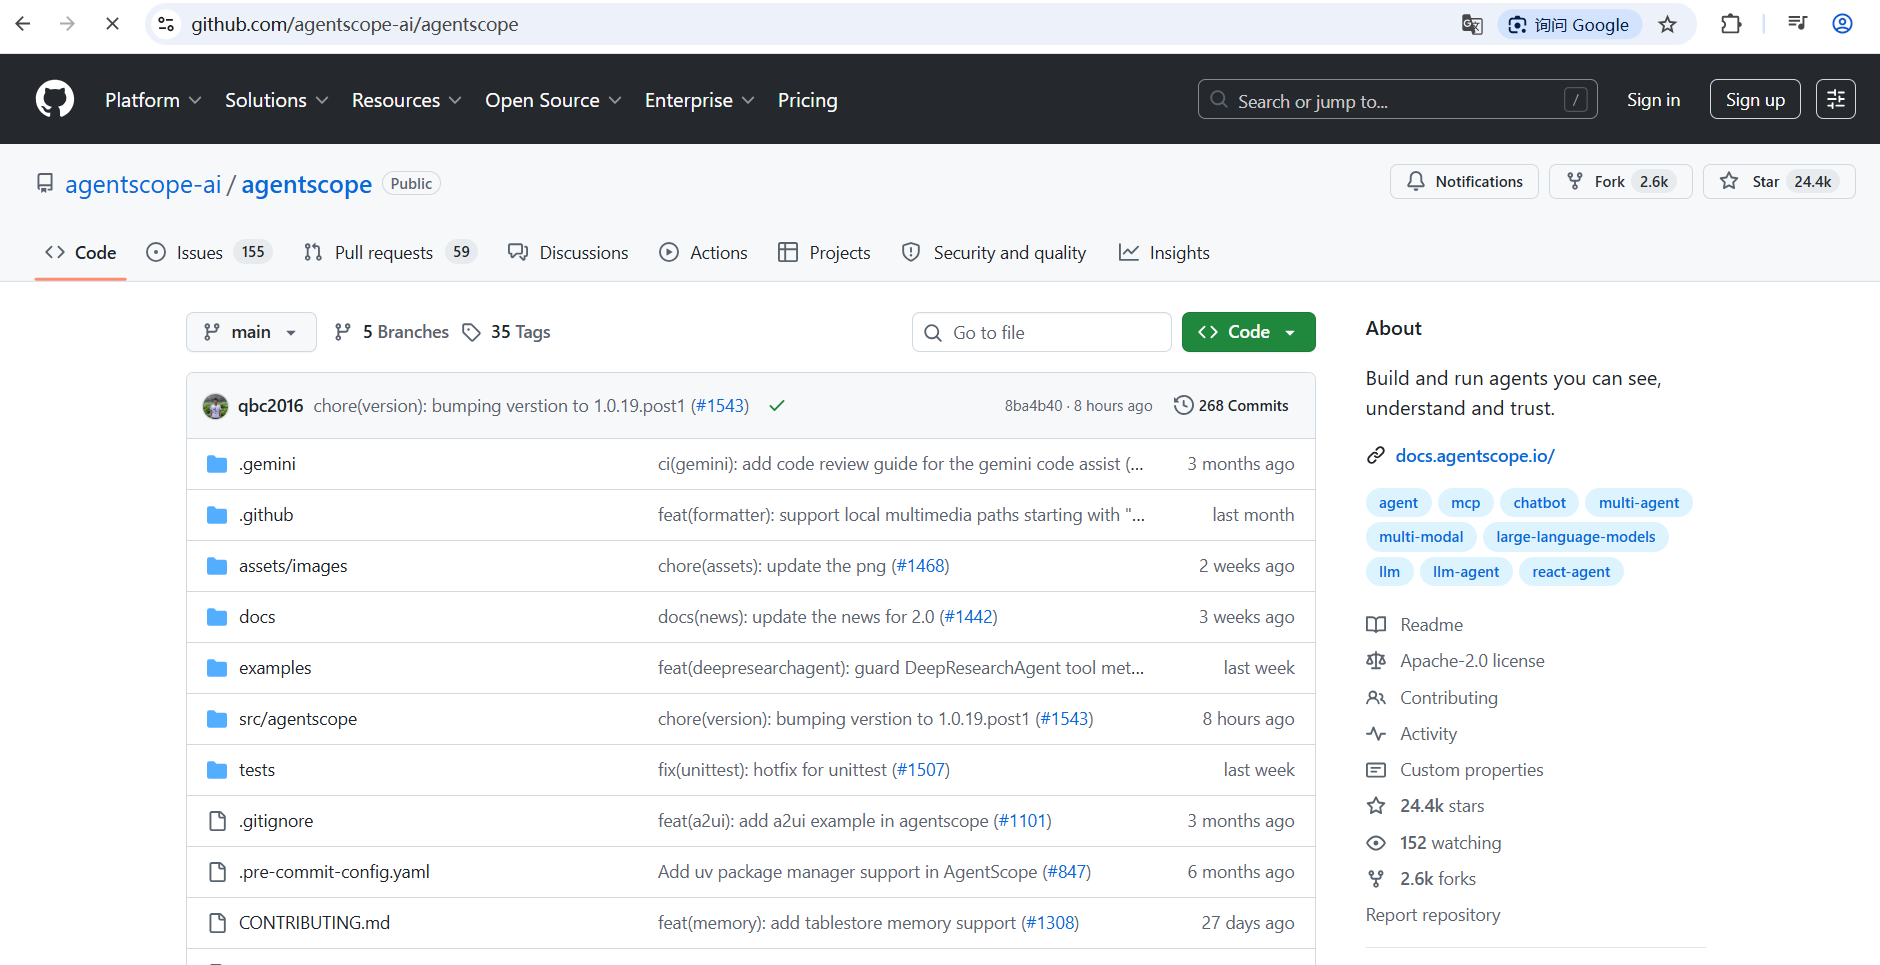The height and width of the screenshot is (965, 1880).
Task: Click the Sign up button
Action: 1755,100
